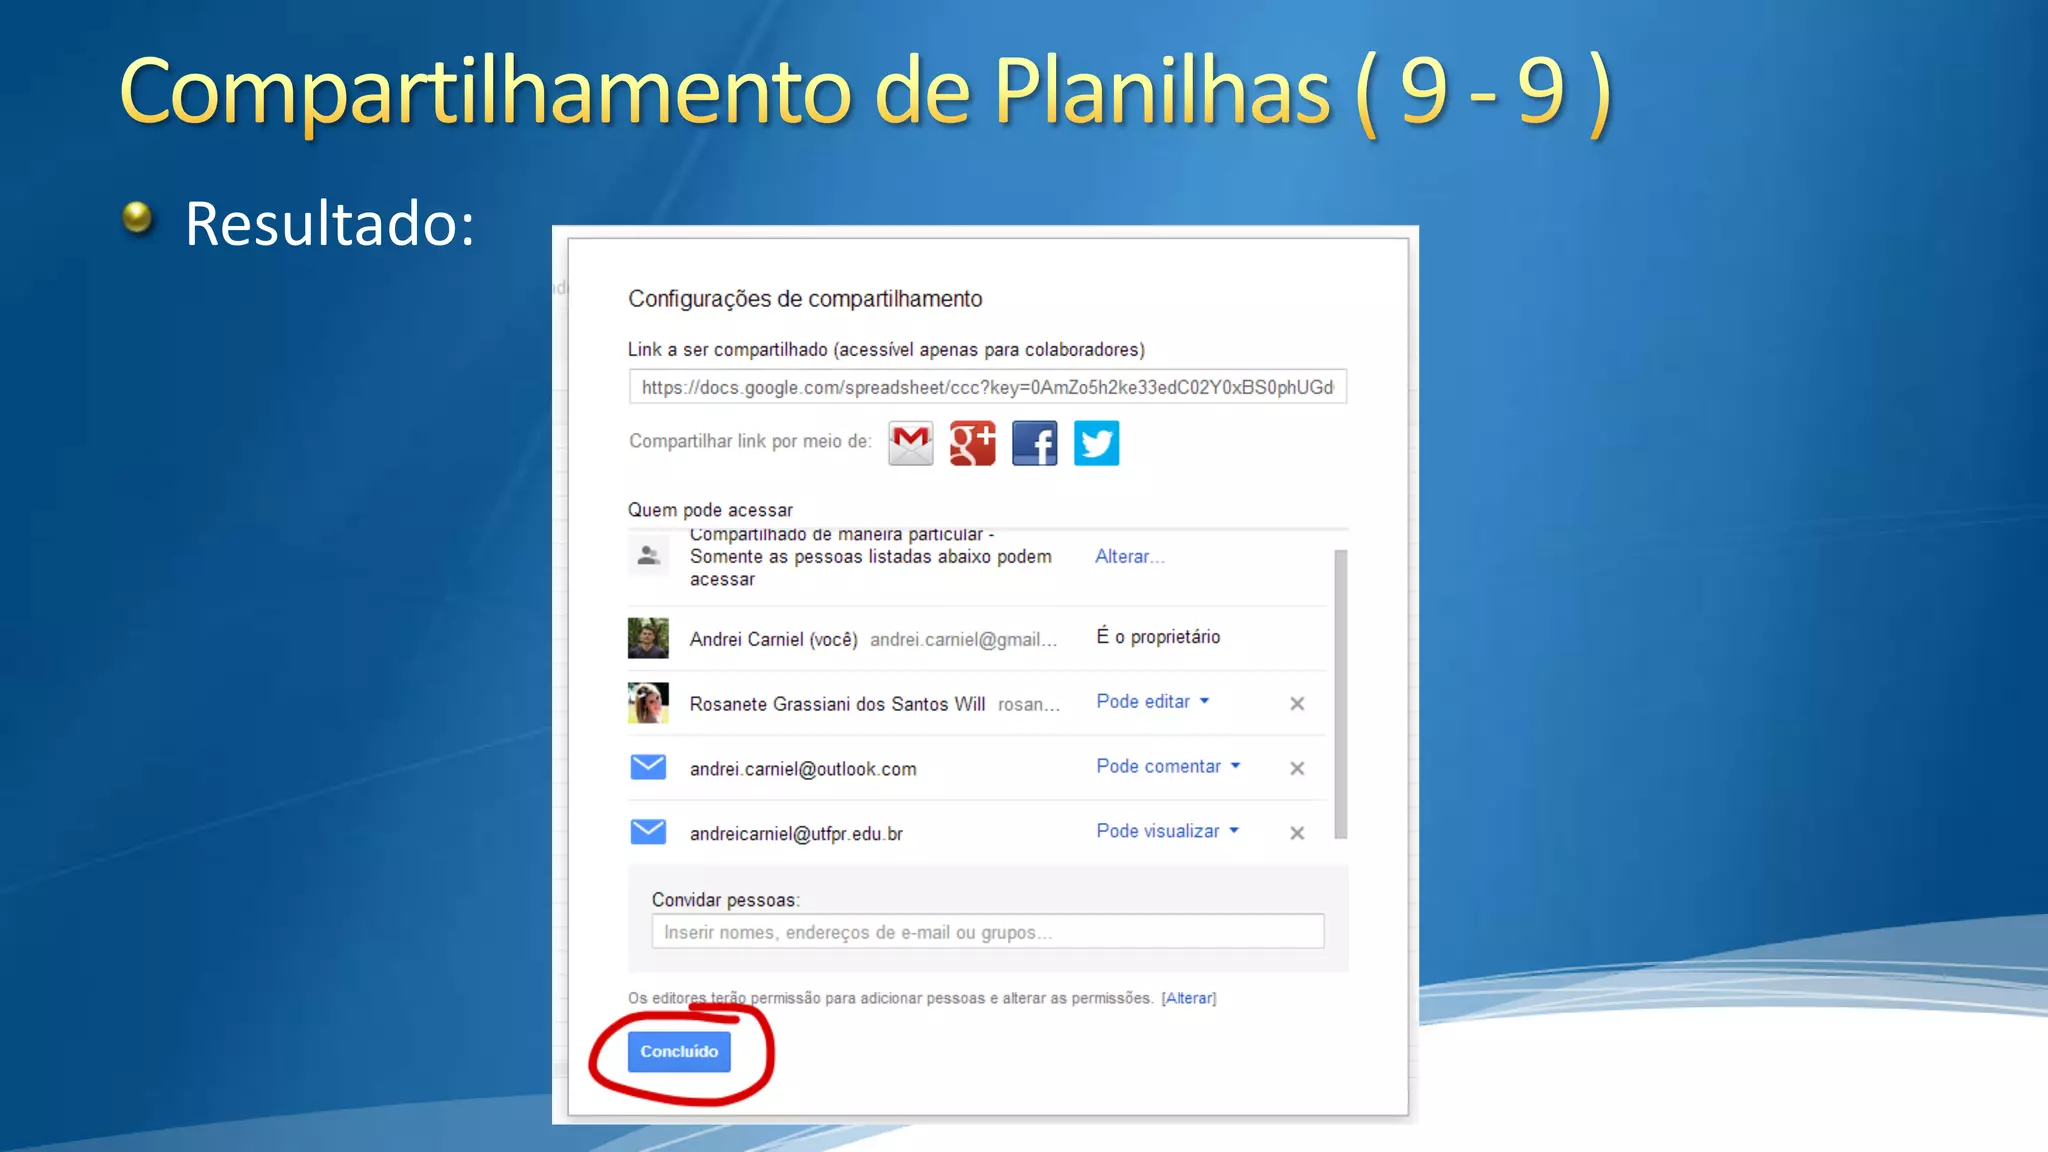The width and height of the screenshot is (2048, 1152).
Task: Click 'andreicarniel@utfpr.edu.br' email entry
Action: pyautogui.click(x=796, y=834)
